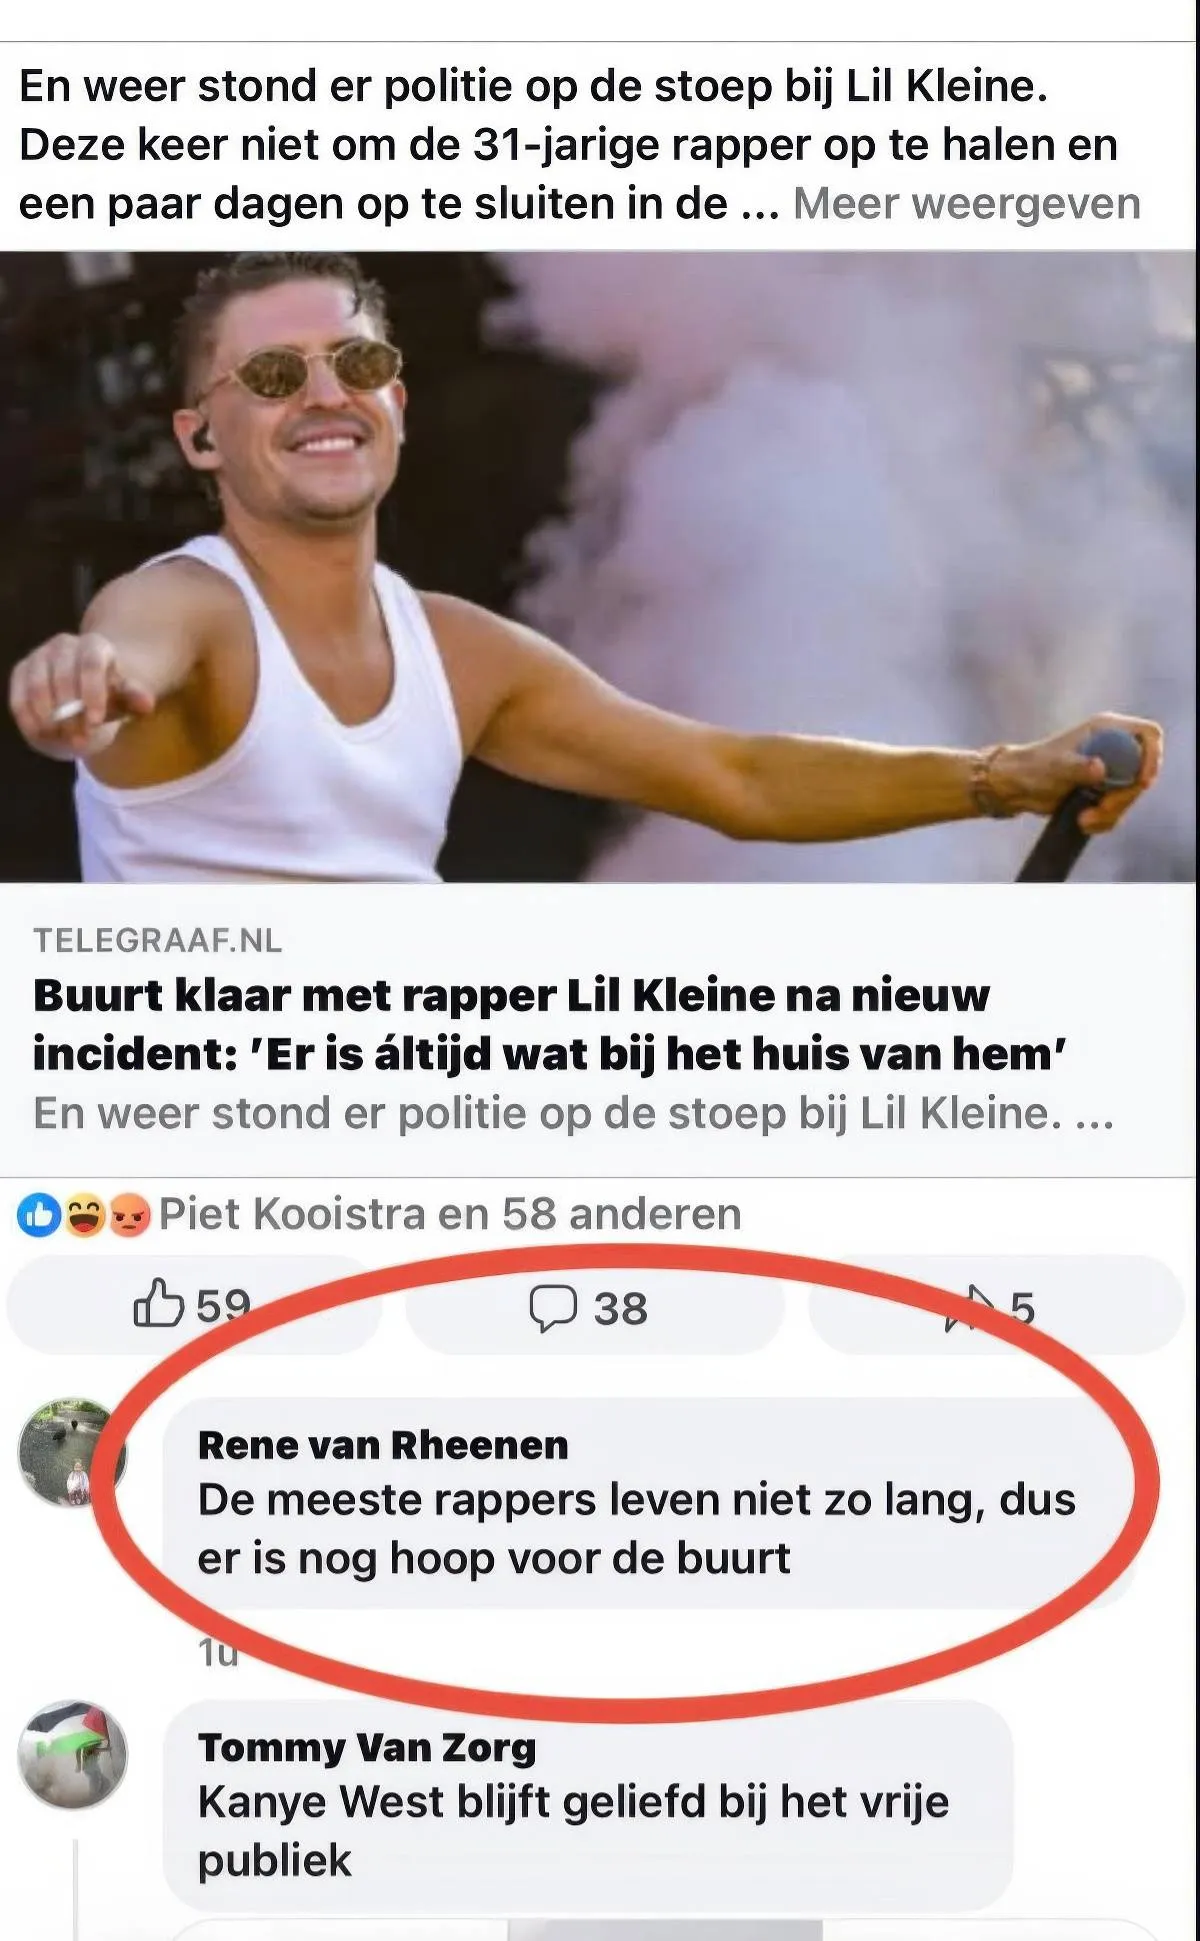Image resolution: width=1200 pixels, height=1941 pixels.
Task: View who reacted: Piet Kooistra en 58 anderen
Action: (x=450, y=1214)
